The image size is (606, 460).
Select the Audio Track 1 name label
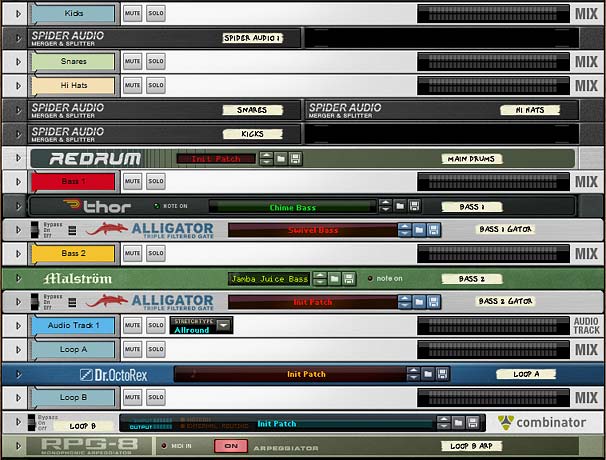coord(73,325)
